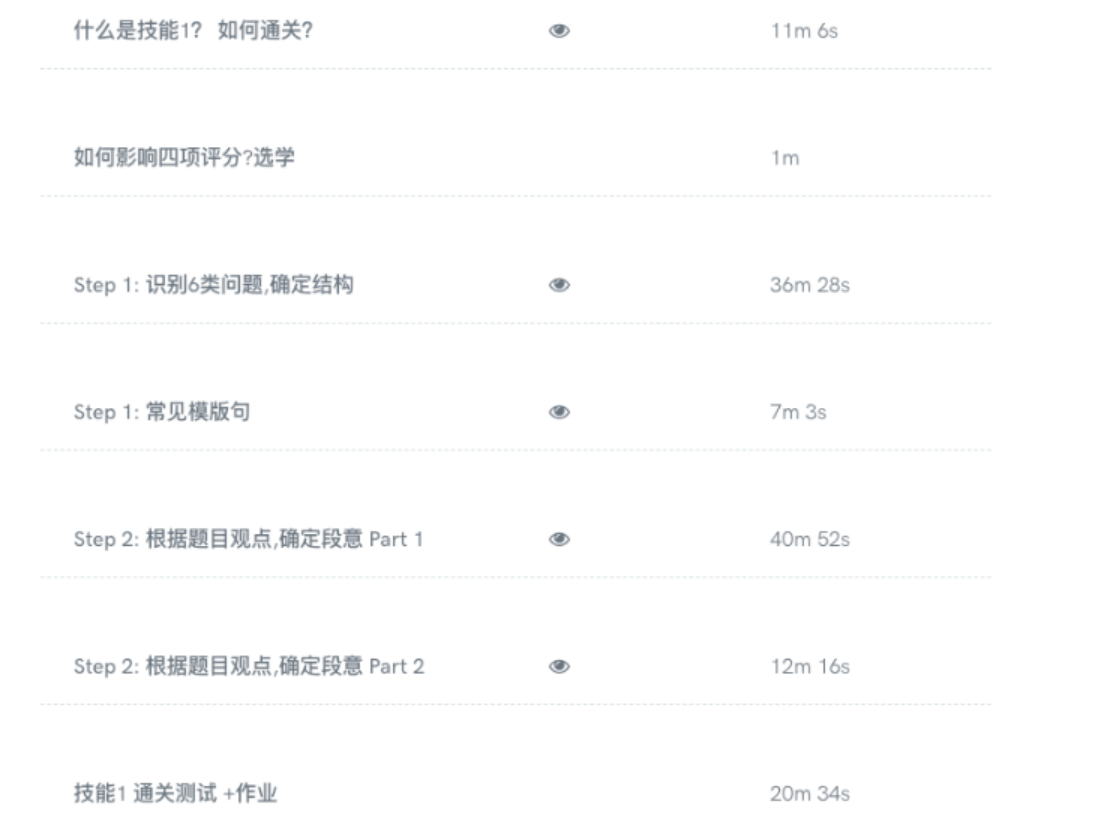The image size is (1102, 821).
Task: Toggle the eye icon on the Part 2 lesson row
Action: [559, 666]
